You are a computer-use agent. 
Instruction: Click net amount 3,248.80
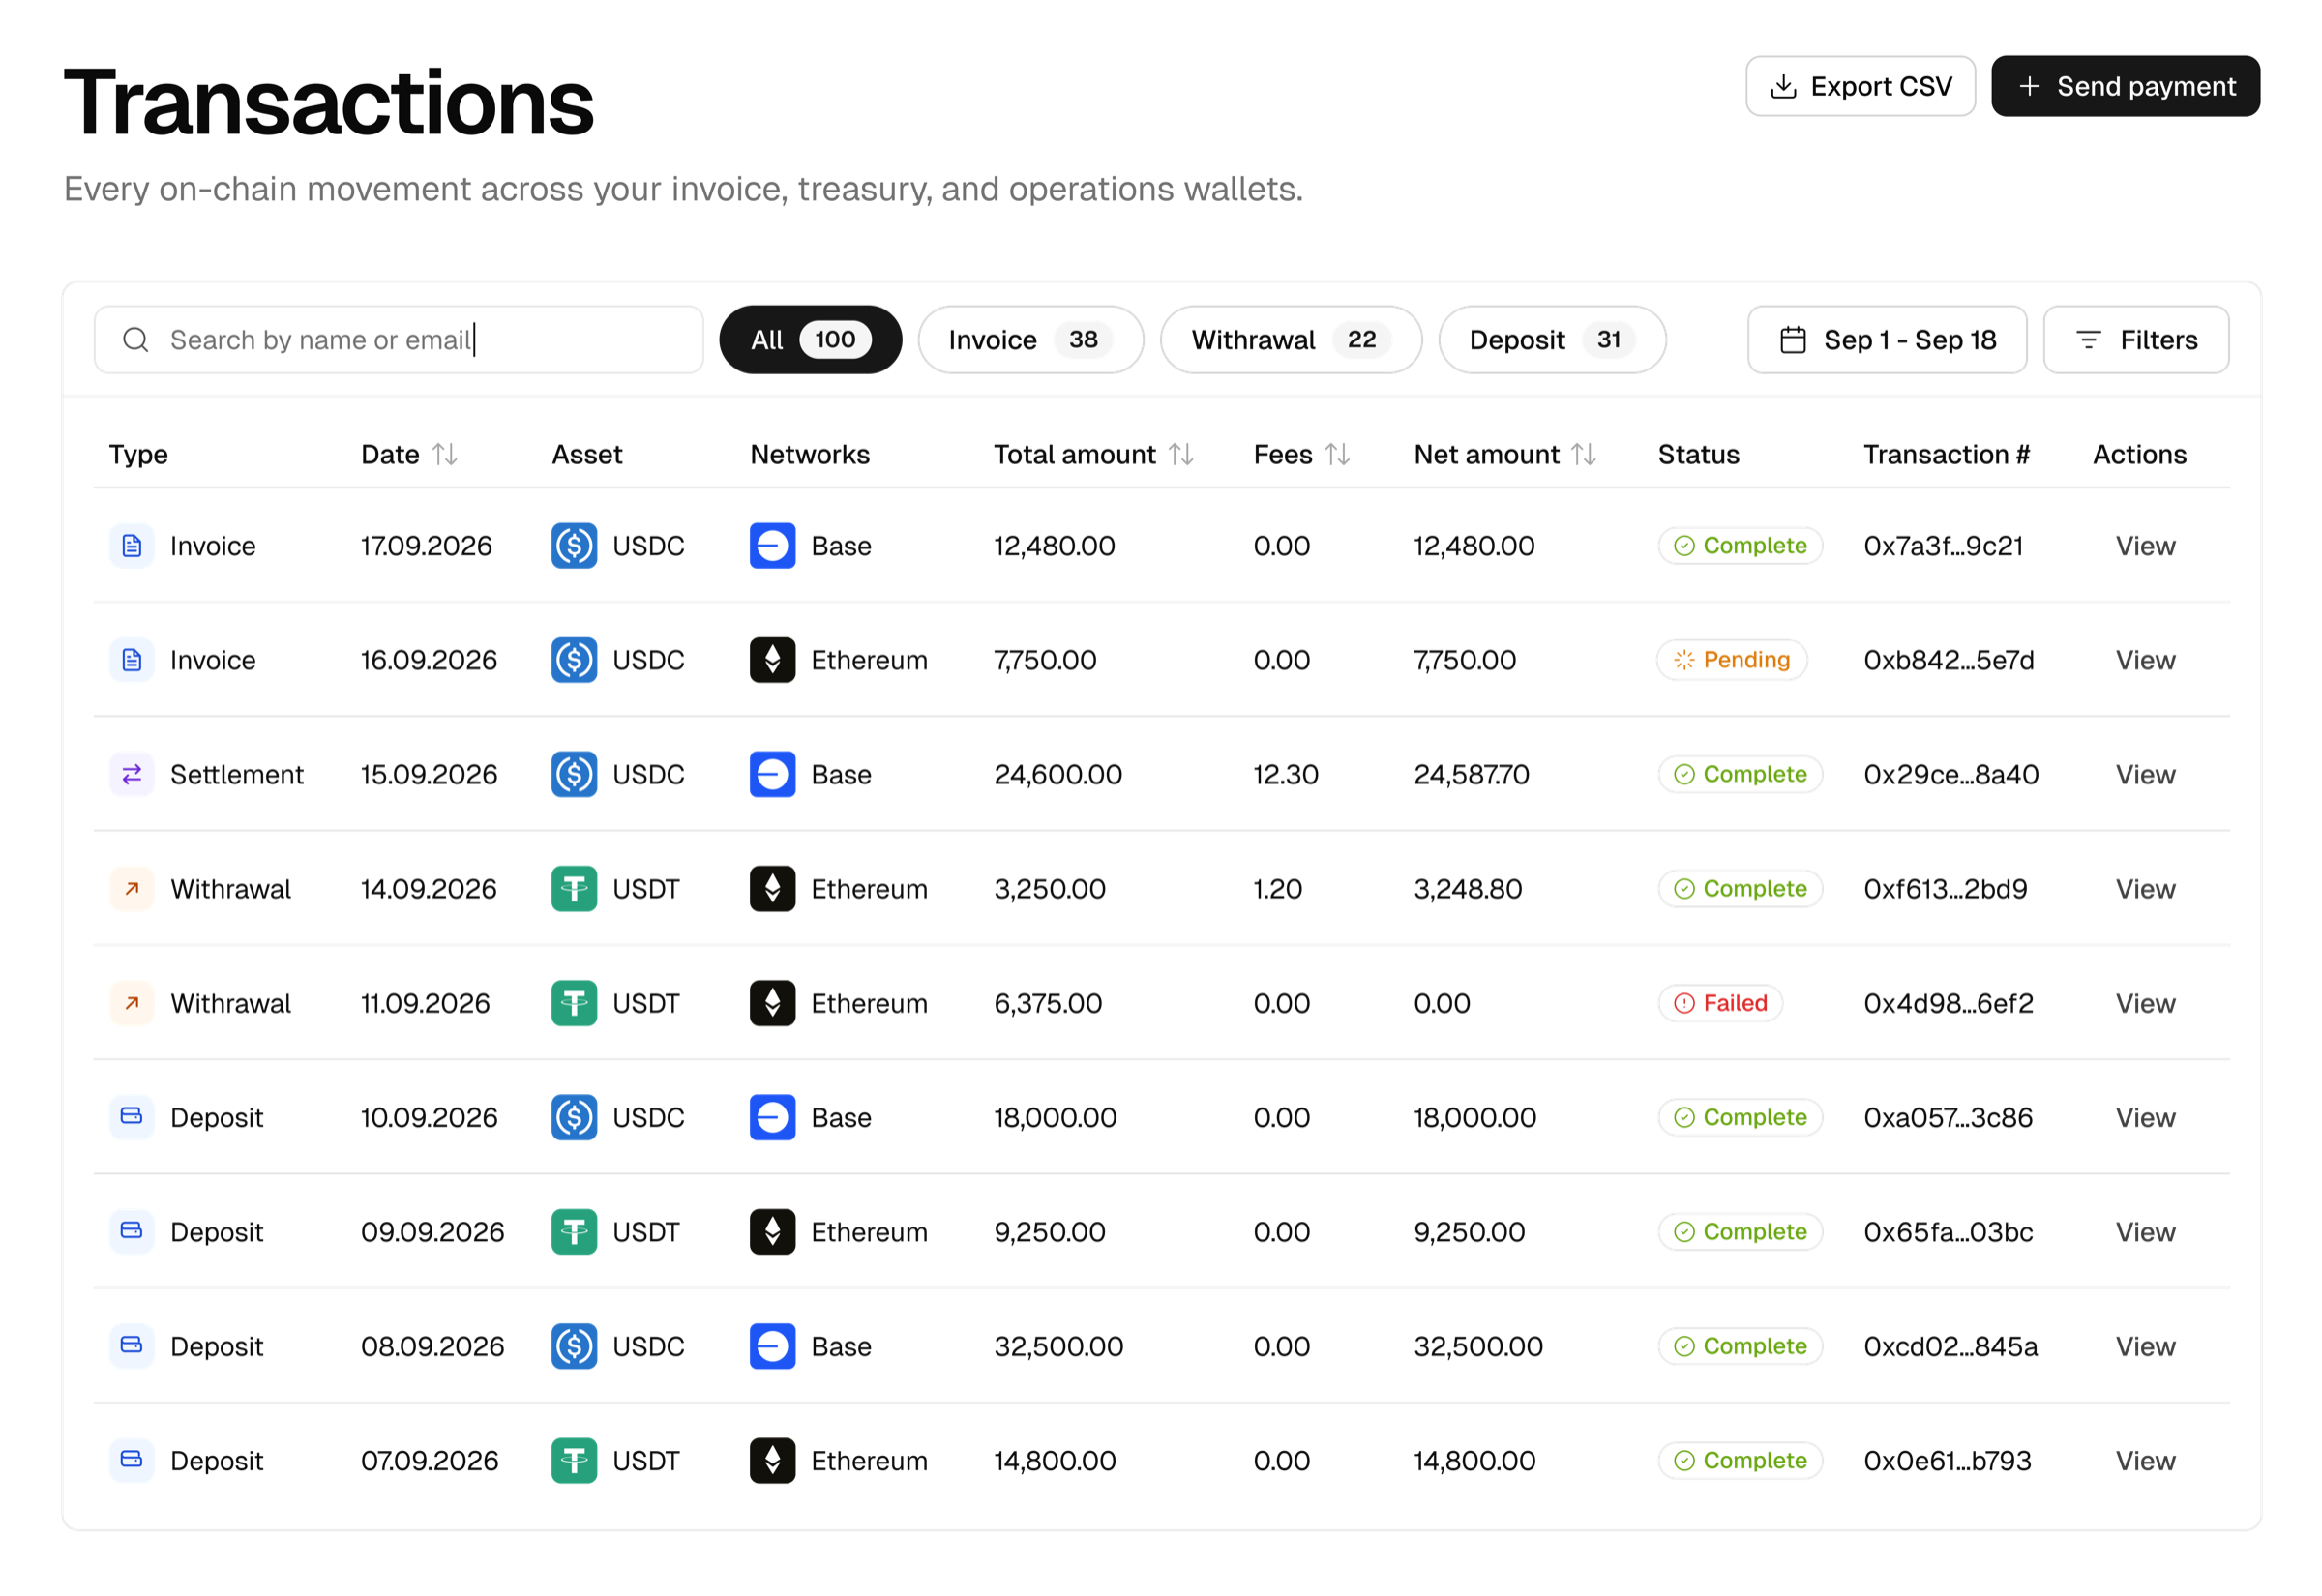click(1468, 889)
